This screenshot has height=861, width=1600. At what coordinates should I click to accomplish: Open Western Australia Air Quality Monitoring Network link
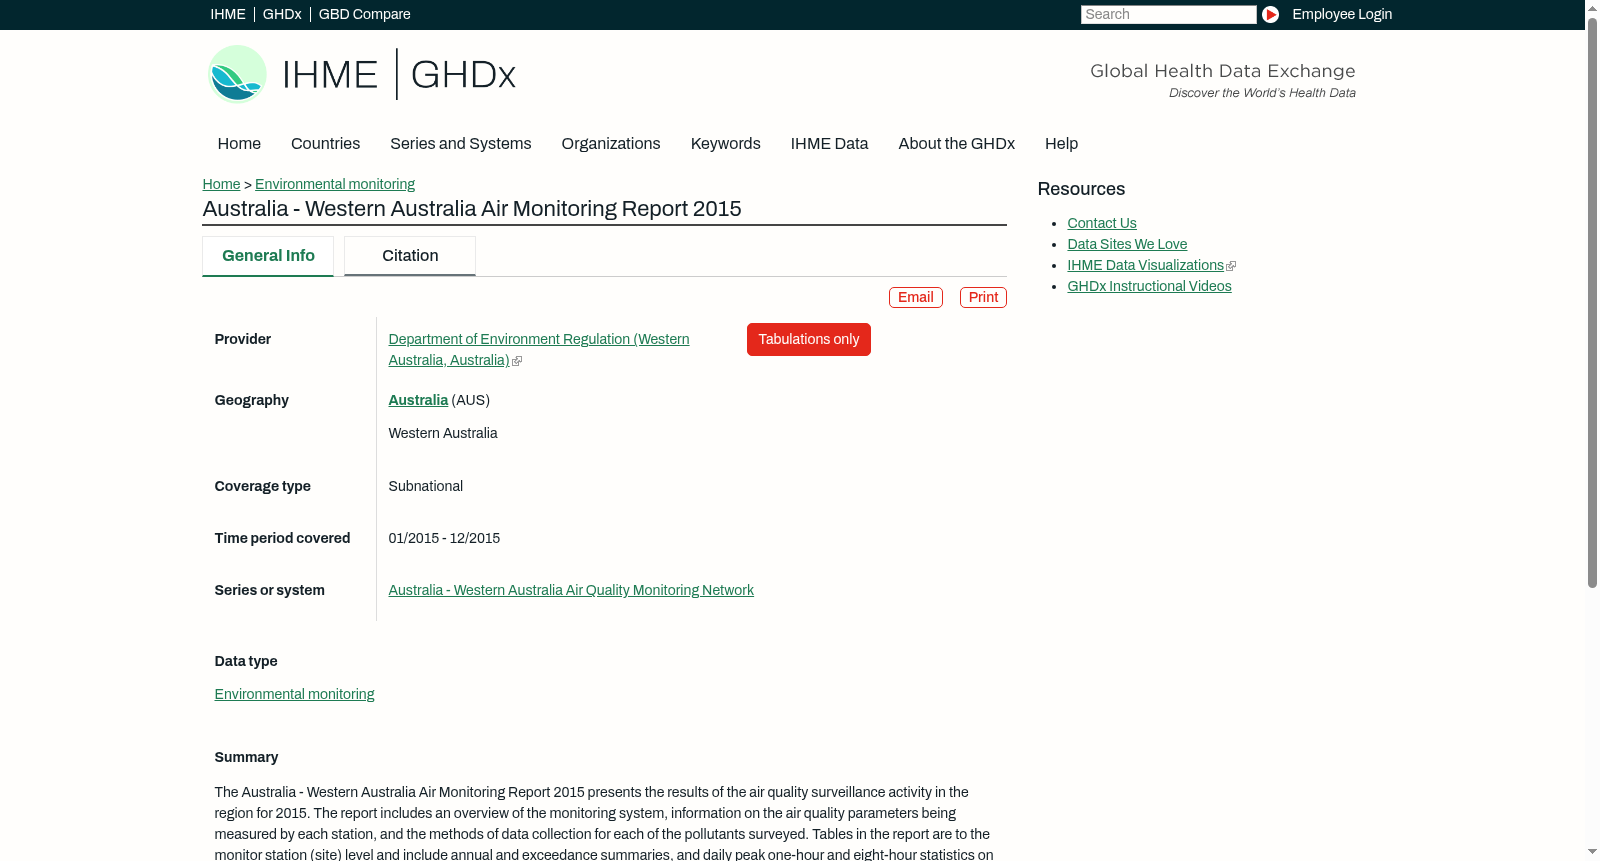pos(571,590)
